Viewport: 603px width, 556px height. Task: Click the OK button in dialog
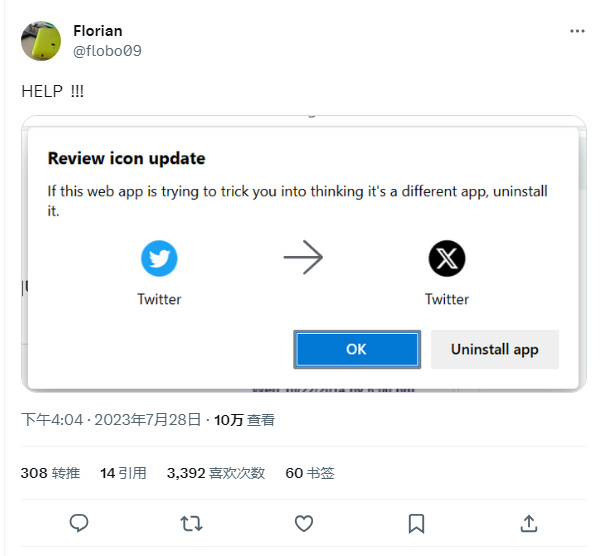[357, 349]
